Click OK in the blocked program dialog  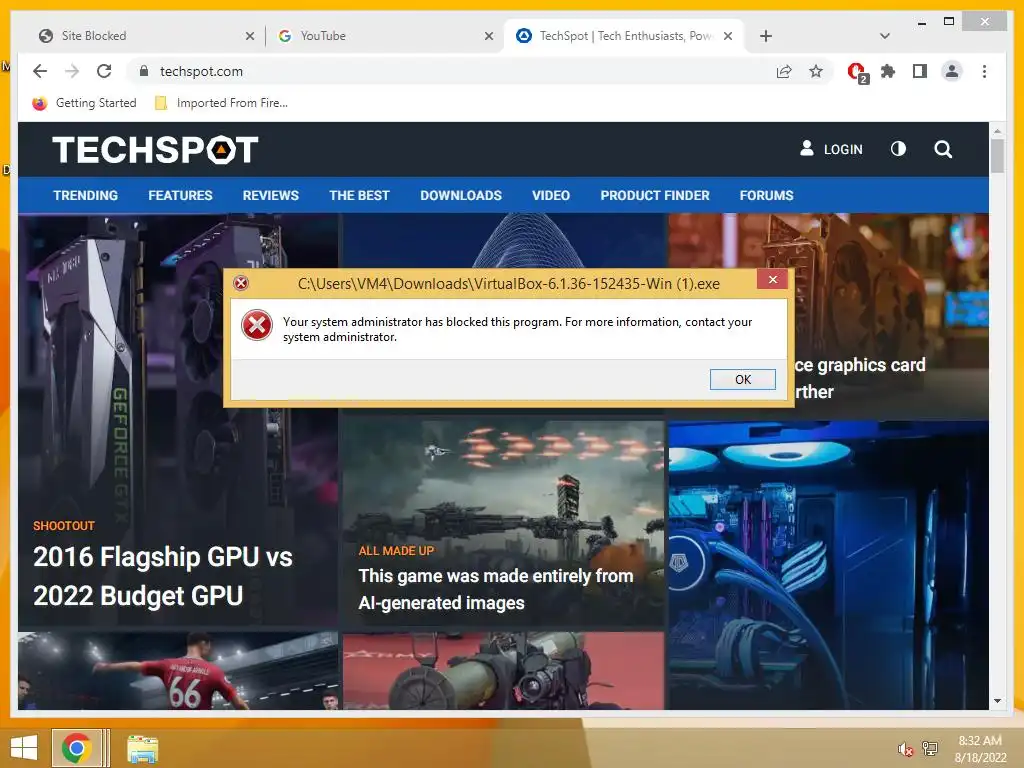coord(743,379)
